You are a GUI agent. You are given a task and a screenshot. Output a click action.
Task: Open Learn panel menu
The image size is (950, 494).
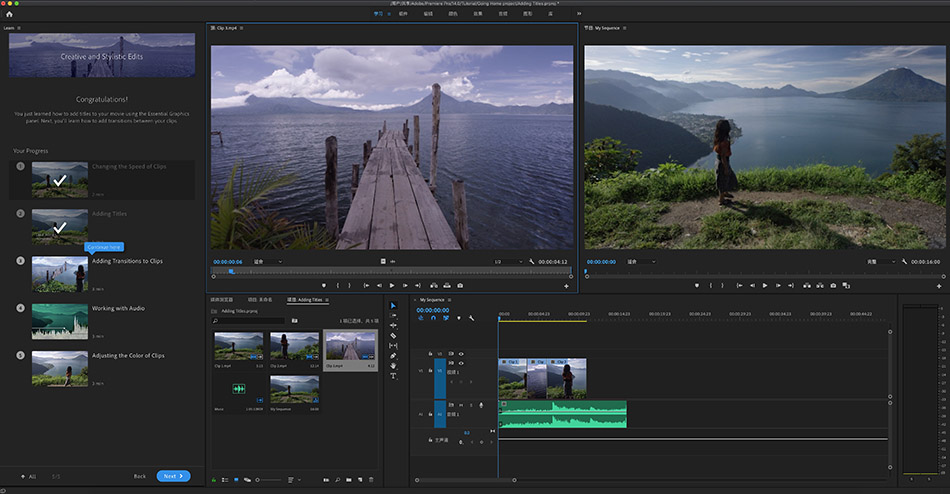click(x=19, y=28)
